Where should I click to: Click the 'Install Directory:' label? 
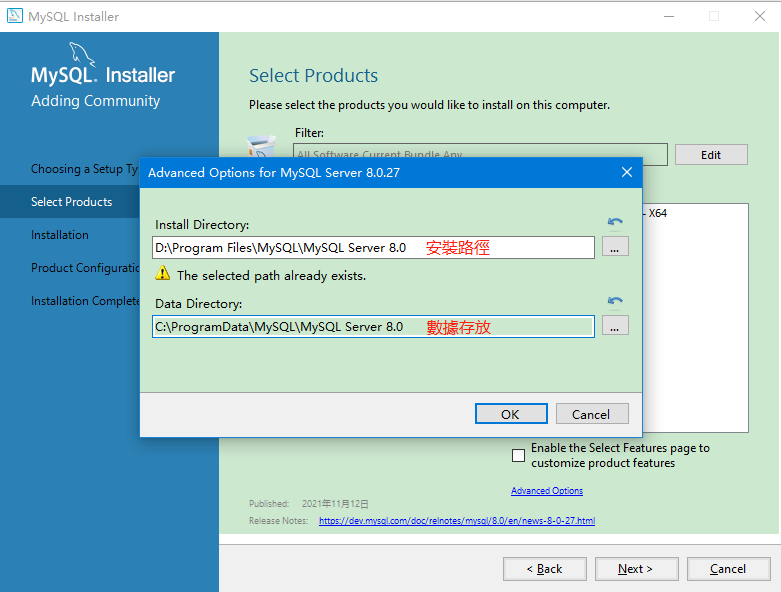[202, 225]
